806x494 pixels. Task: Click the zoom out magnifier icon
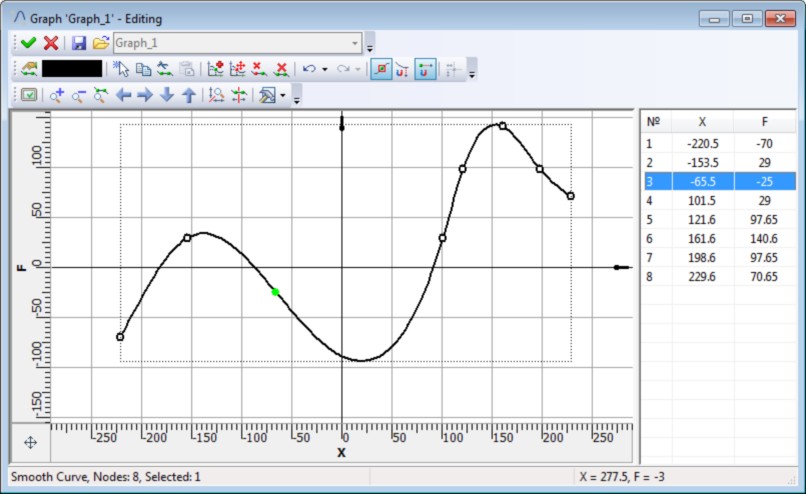click(x=78, y=96)
